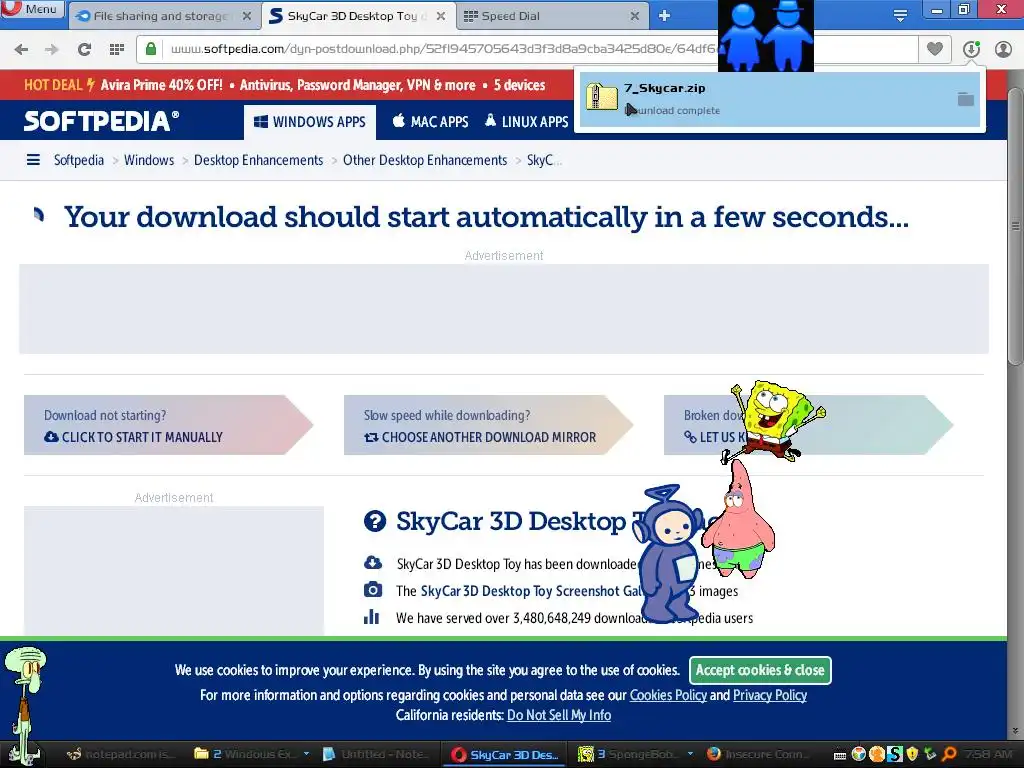Viewport: 1024px width, 768px height.
Task: Open Insecure Connection Firefox taskbar item
Action: (x=758, y=754)
